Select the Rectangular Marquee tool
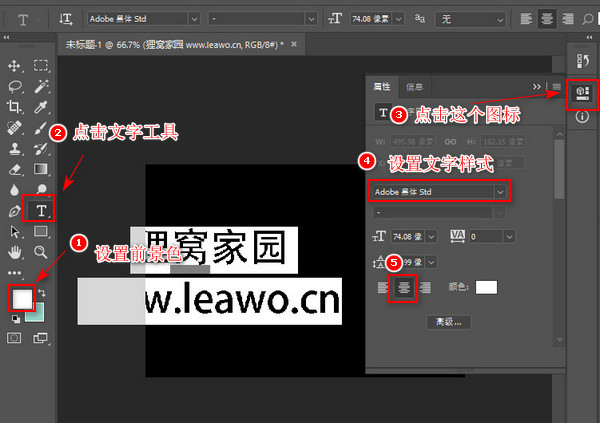 pyautogui.click(x=41, y=65)
